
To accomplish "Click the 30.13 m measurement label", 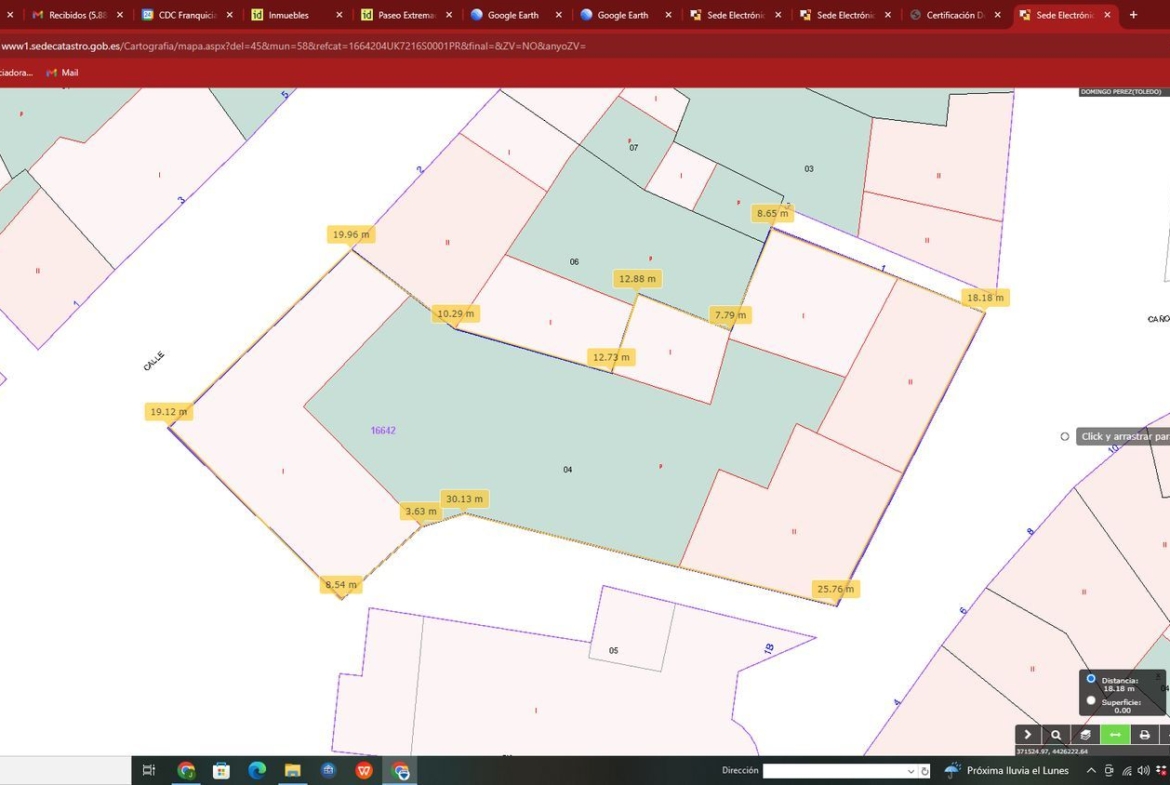I will point(464,498).
